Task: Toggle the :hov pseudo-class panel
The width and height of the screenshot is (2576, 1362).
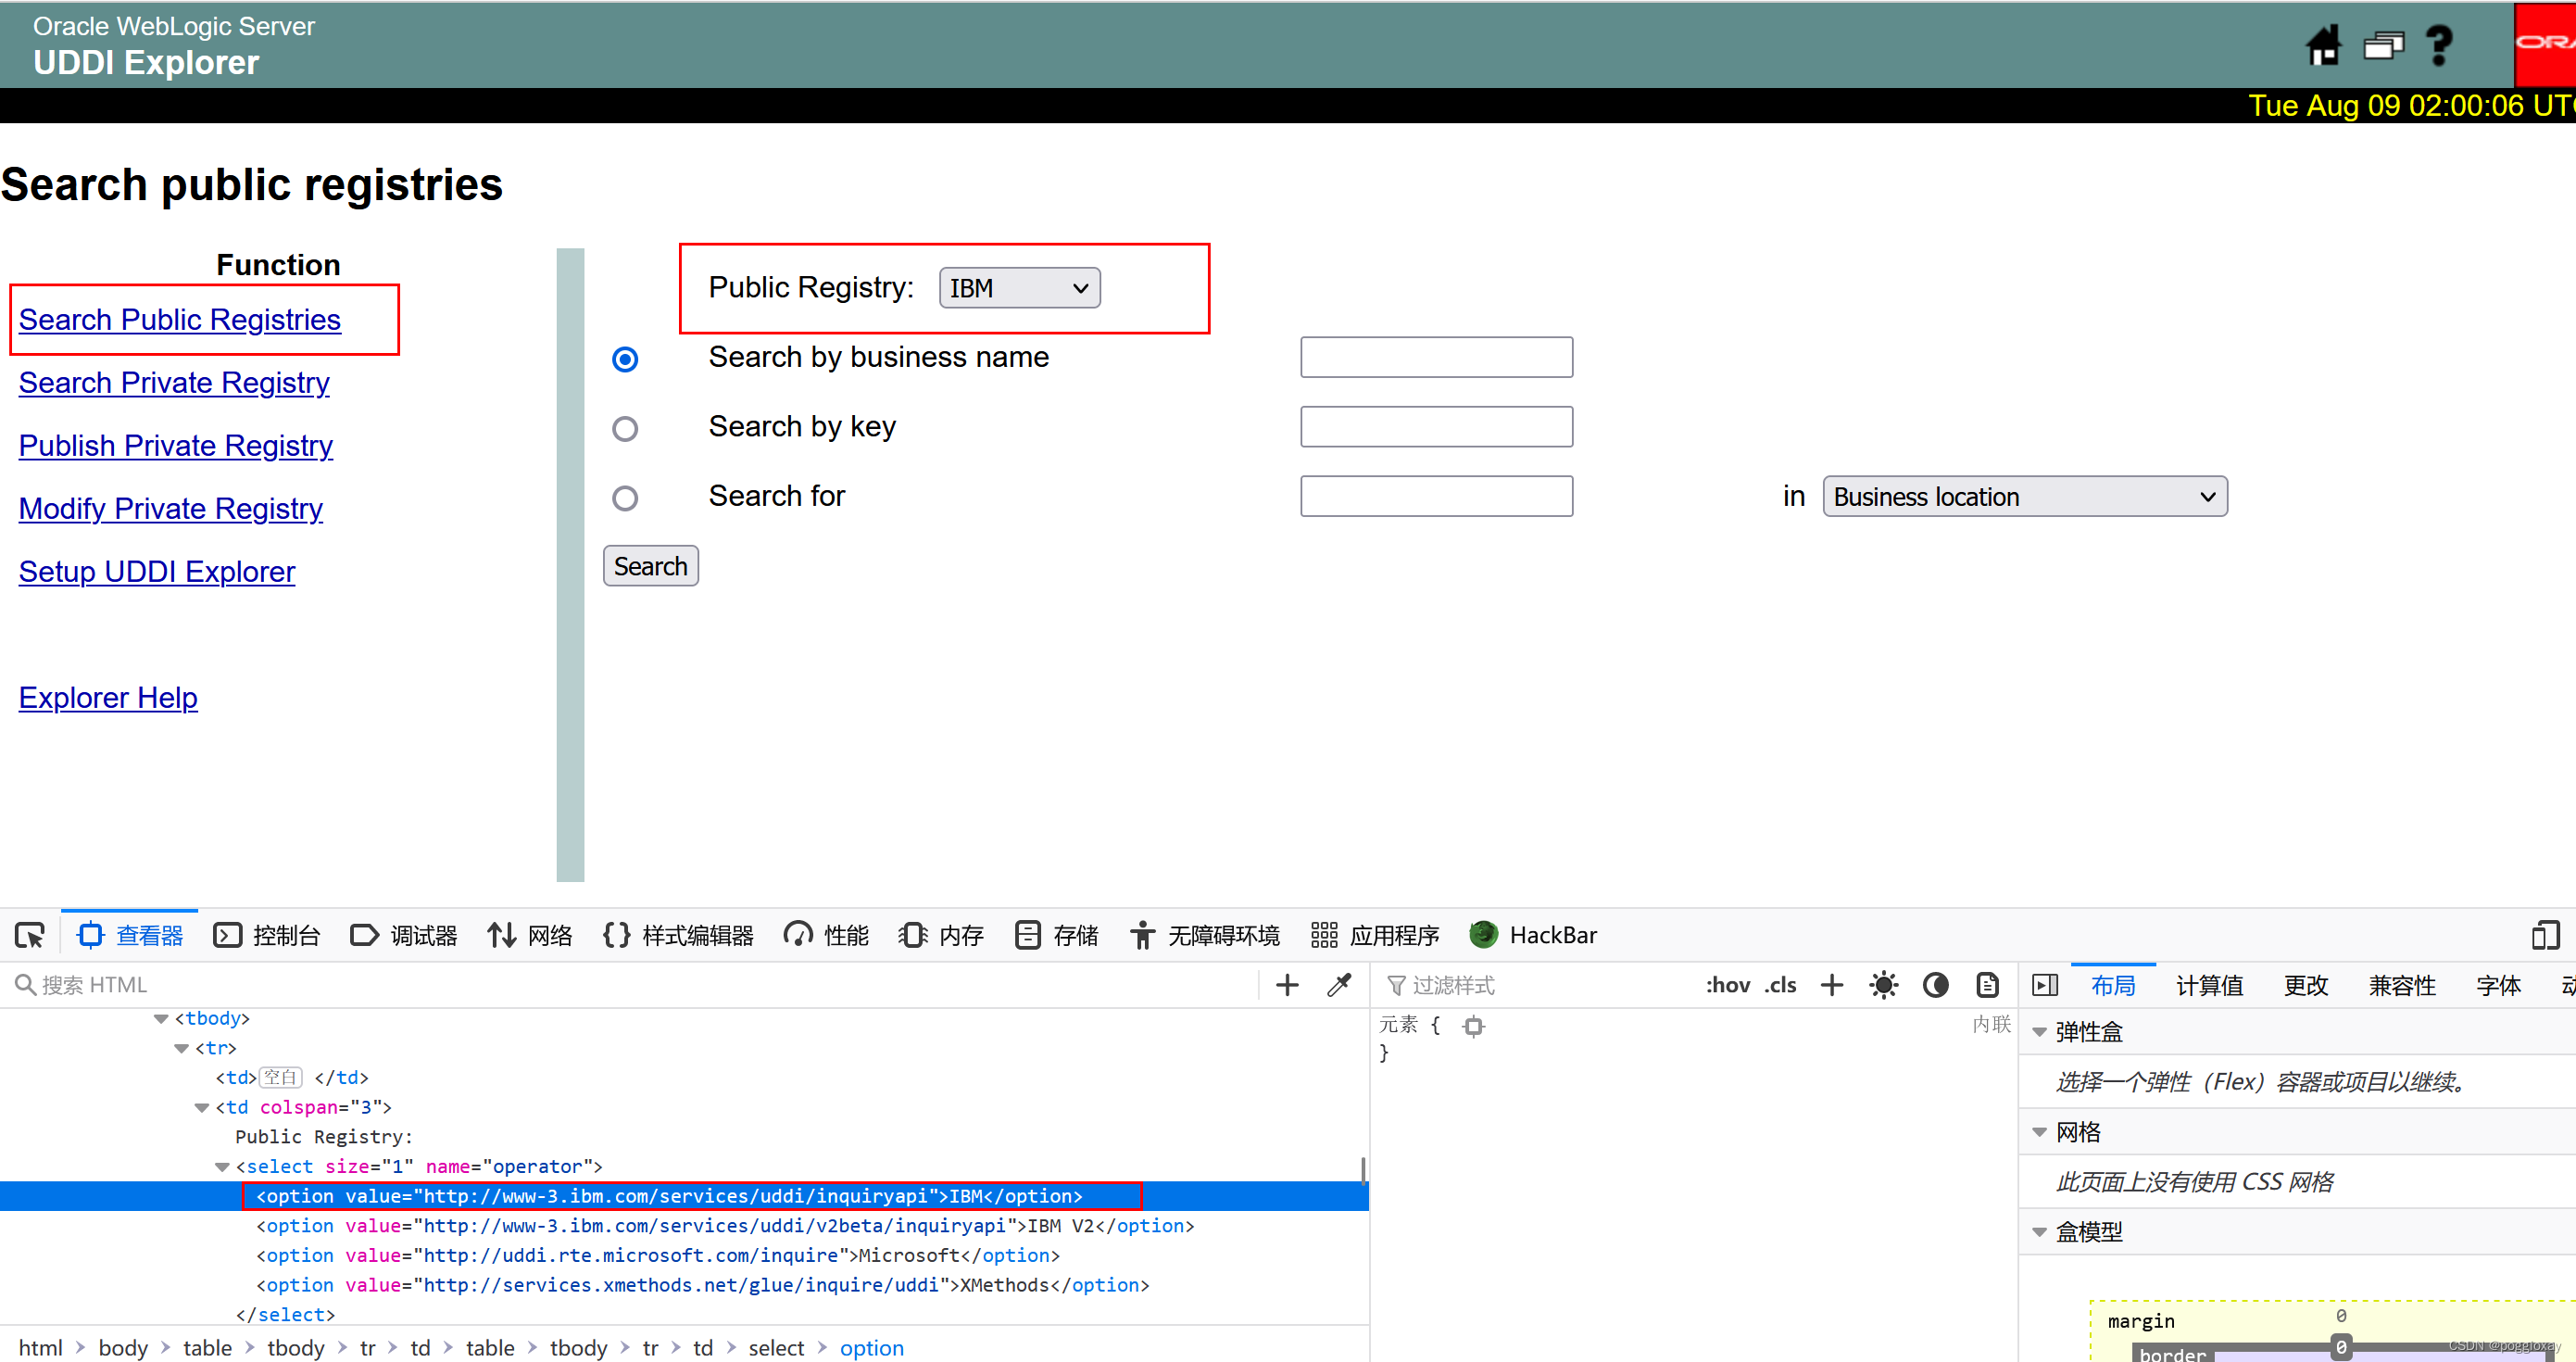Action: pyautogui.click(x=1727, y=985)
